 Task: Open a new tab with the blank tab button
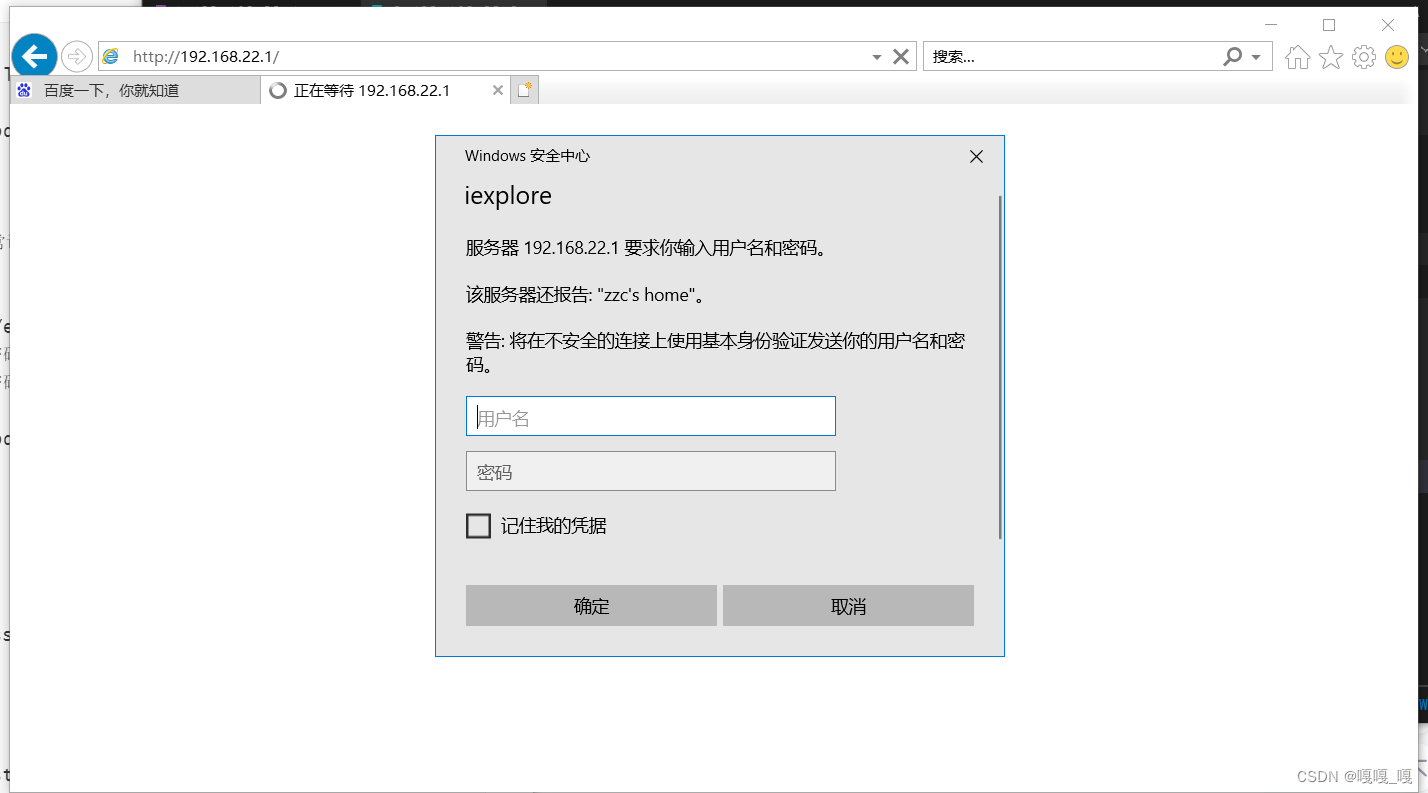[x=525, y=91]
